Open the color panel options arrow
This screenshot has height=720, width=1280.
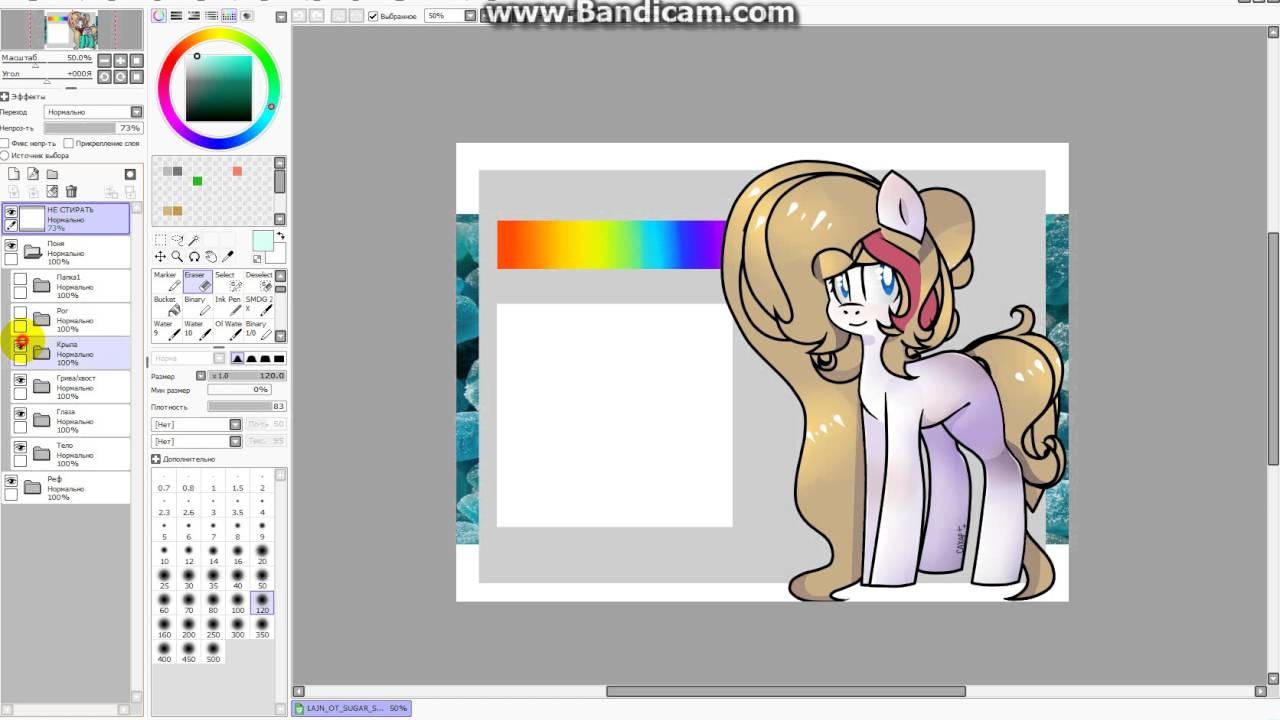281,17
